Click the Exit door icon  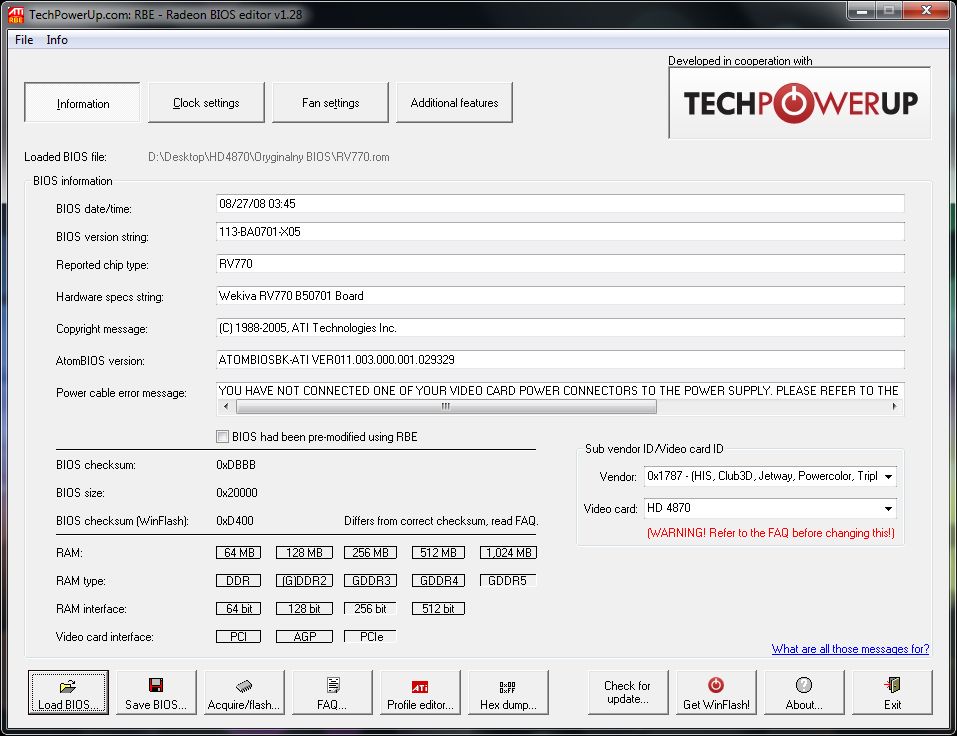(892, 685)
